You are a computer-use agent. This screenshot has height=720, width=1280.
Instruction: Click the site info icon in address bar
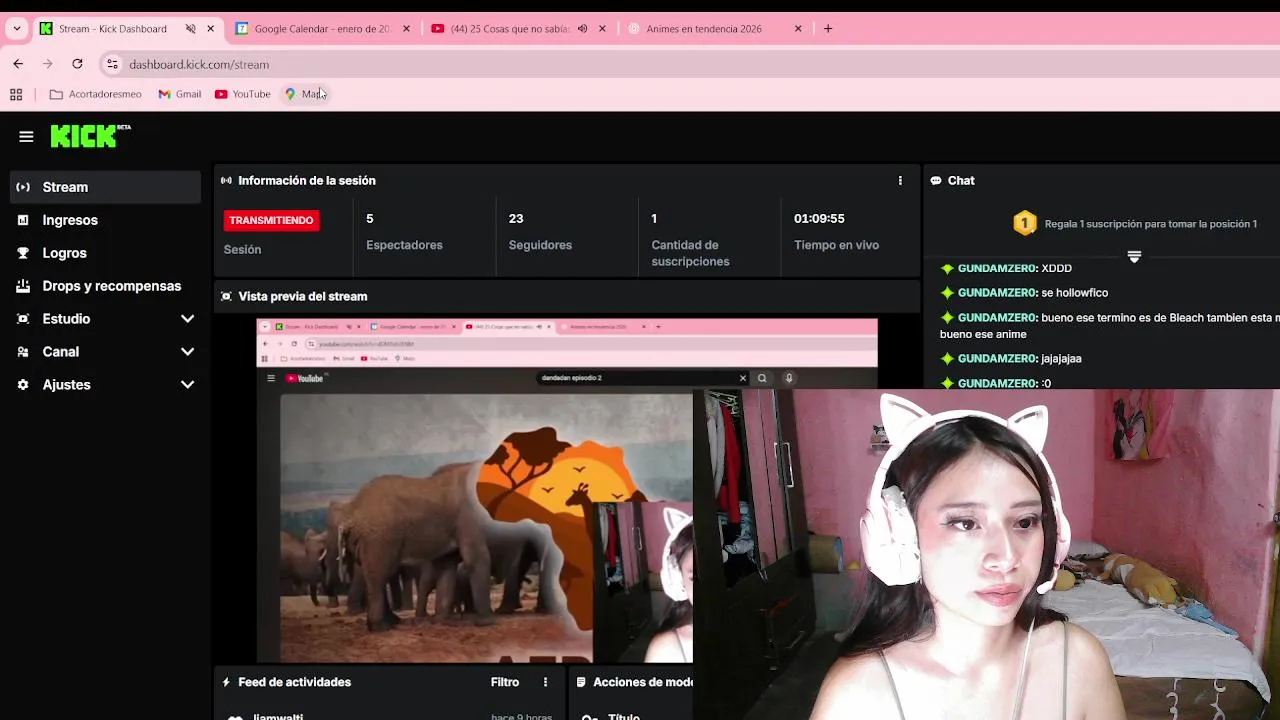point(112,64)
